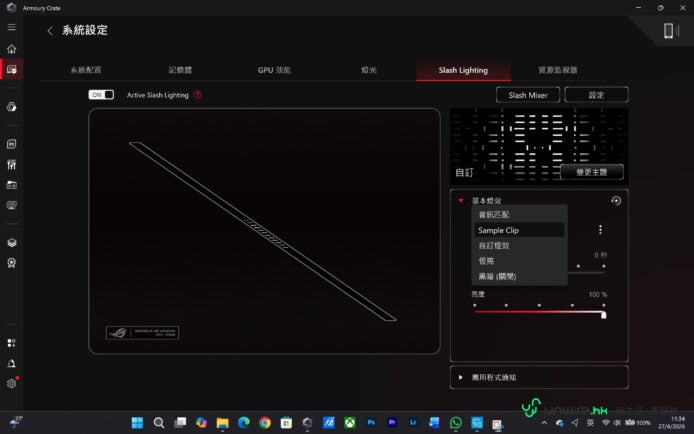Open File Explorer from the taskbar
The image size is (694, 434).
click(x=222, y=422)
